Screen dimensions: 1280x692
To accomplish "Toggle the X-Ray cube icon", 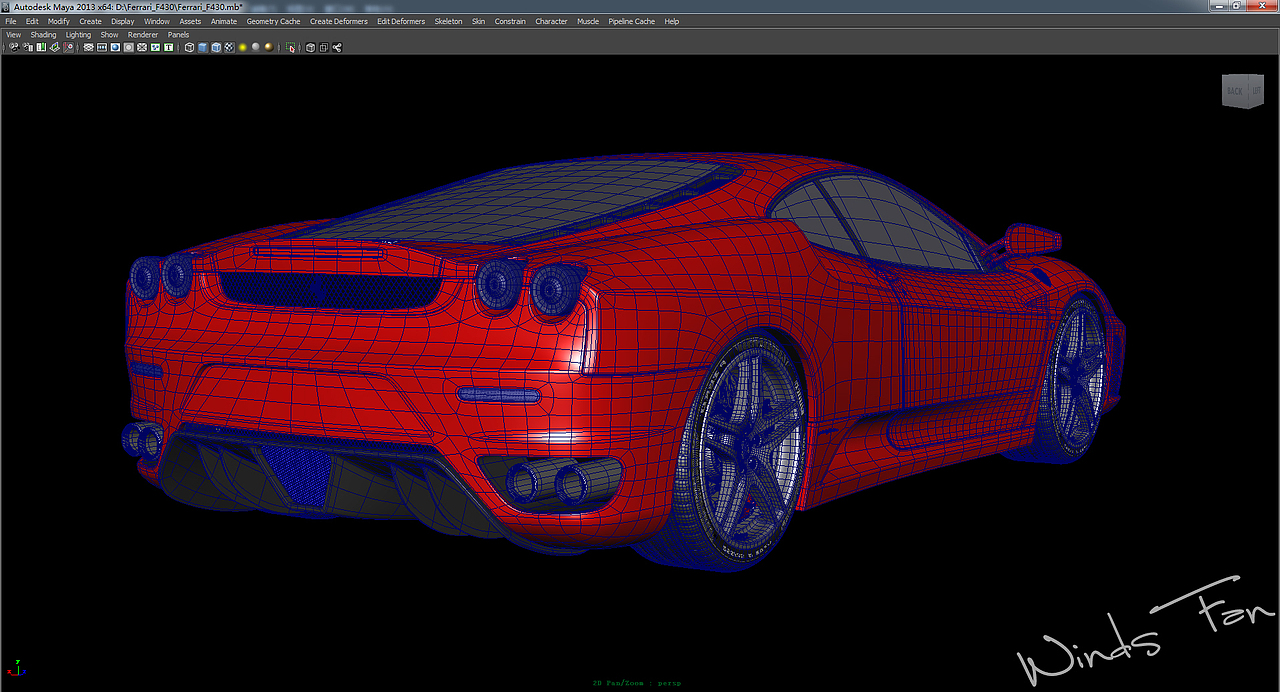I will click(310, 47).
